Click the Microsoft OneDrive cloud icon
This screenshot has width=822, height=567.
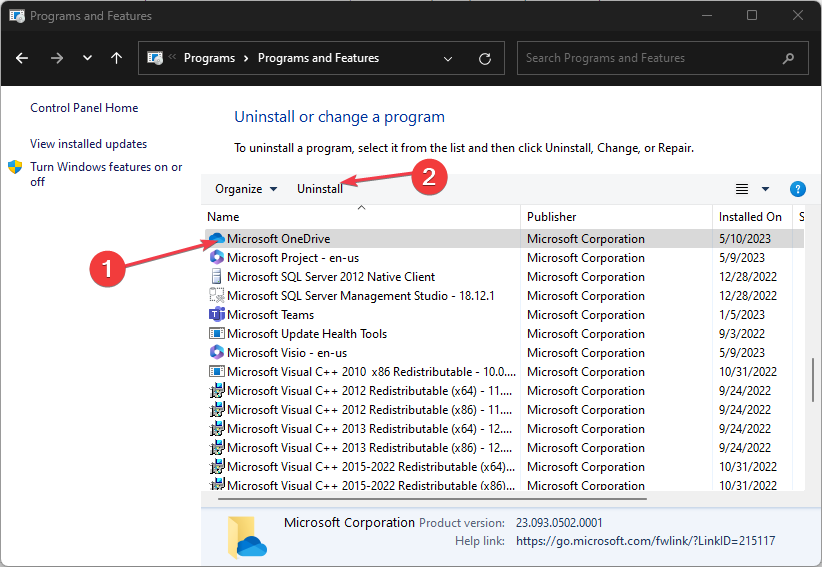[217, 238]
